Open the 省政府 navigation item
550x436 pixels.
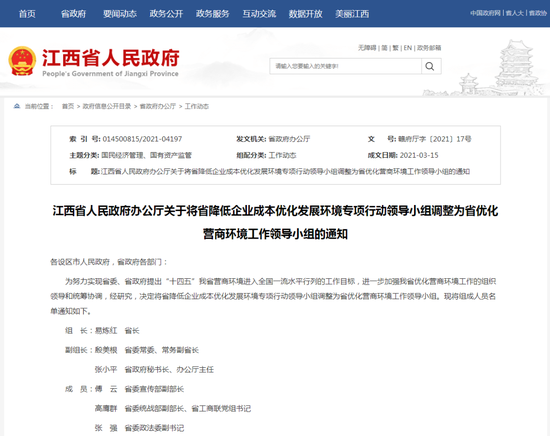pyautogui.click(x=73, y=14)
